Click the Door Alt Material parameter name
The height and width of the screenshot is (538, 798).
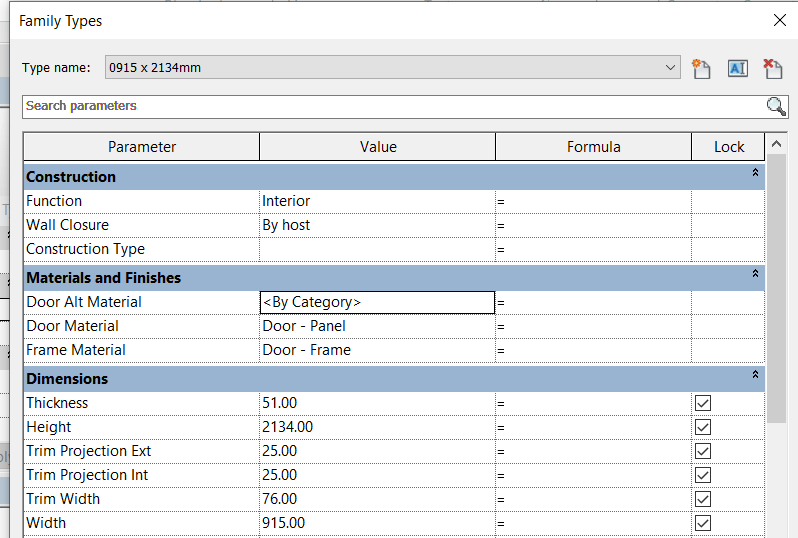[84, 302]
